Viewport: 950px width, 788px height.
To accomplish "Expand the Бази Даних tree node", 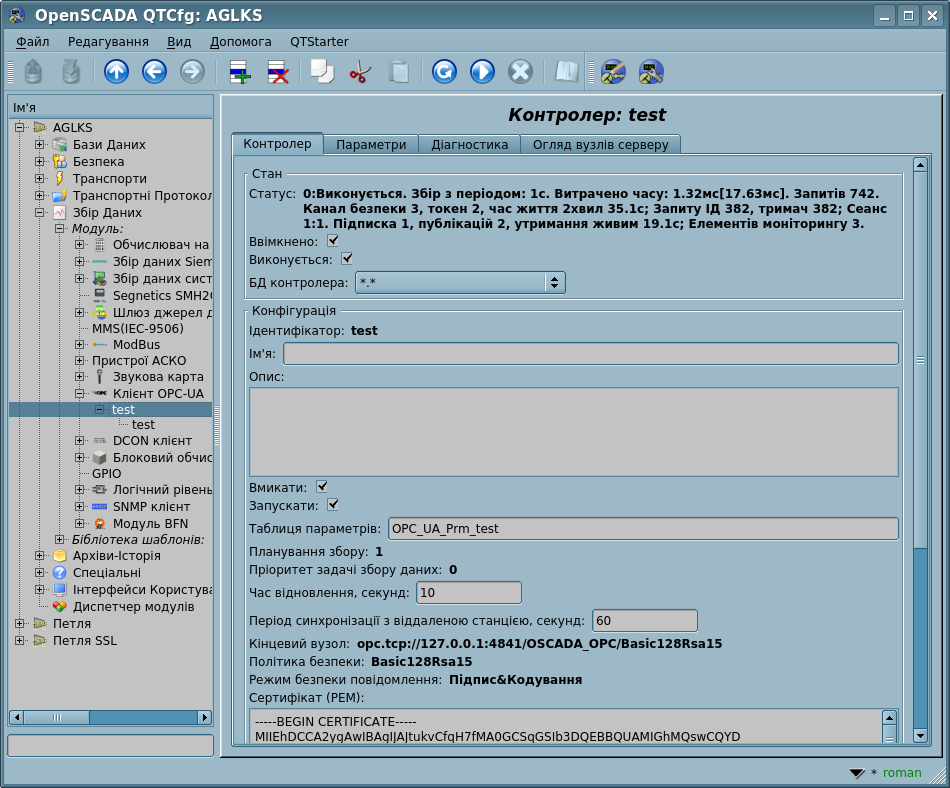I will point(39,144).
